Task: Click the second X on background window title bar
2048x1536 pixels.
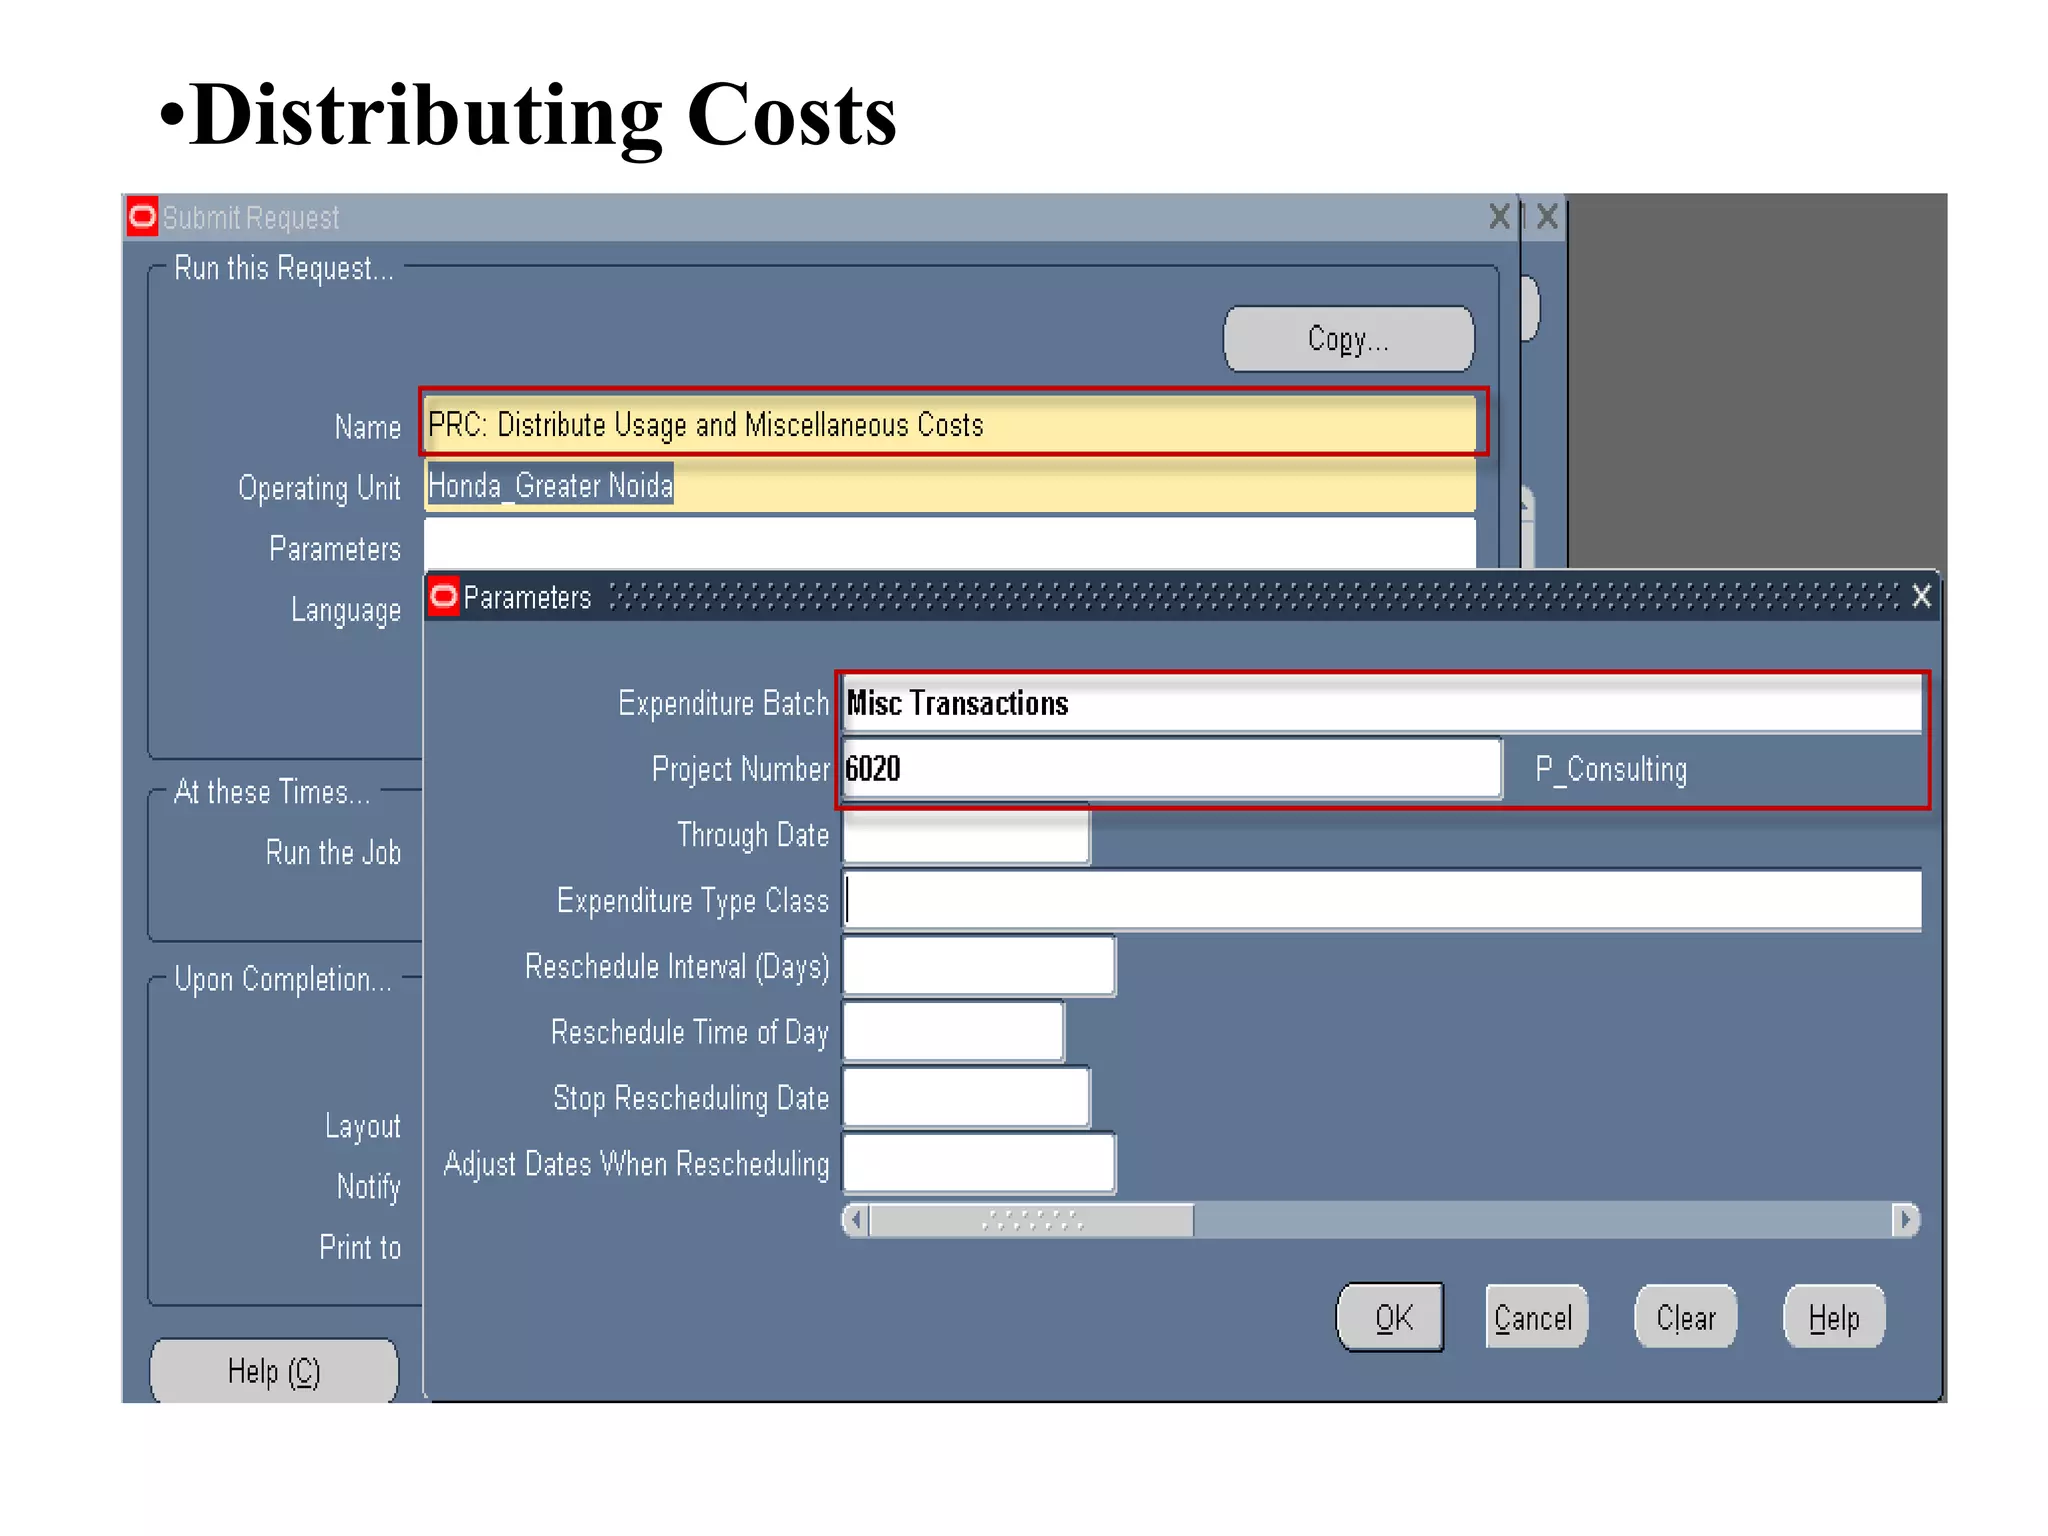Action: 1547,216
